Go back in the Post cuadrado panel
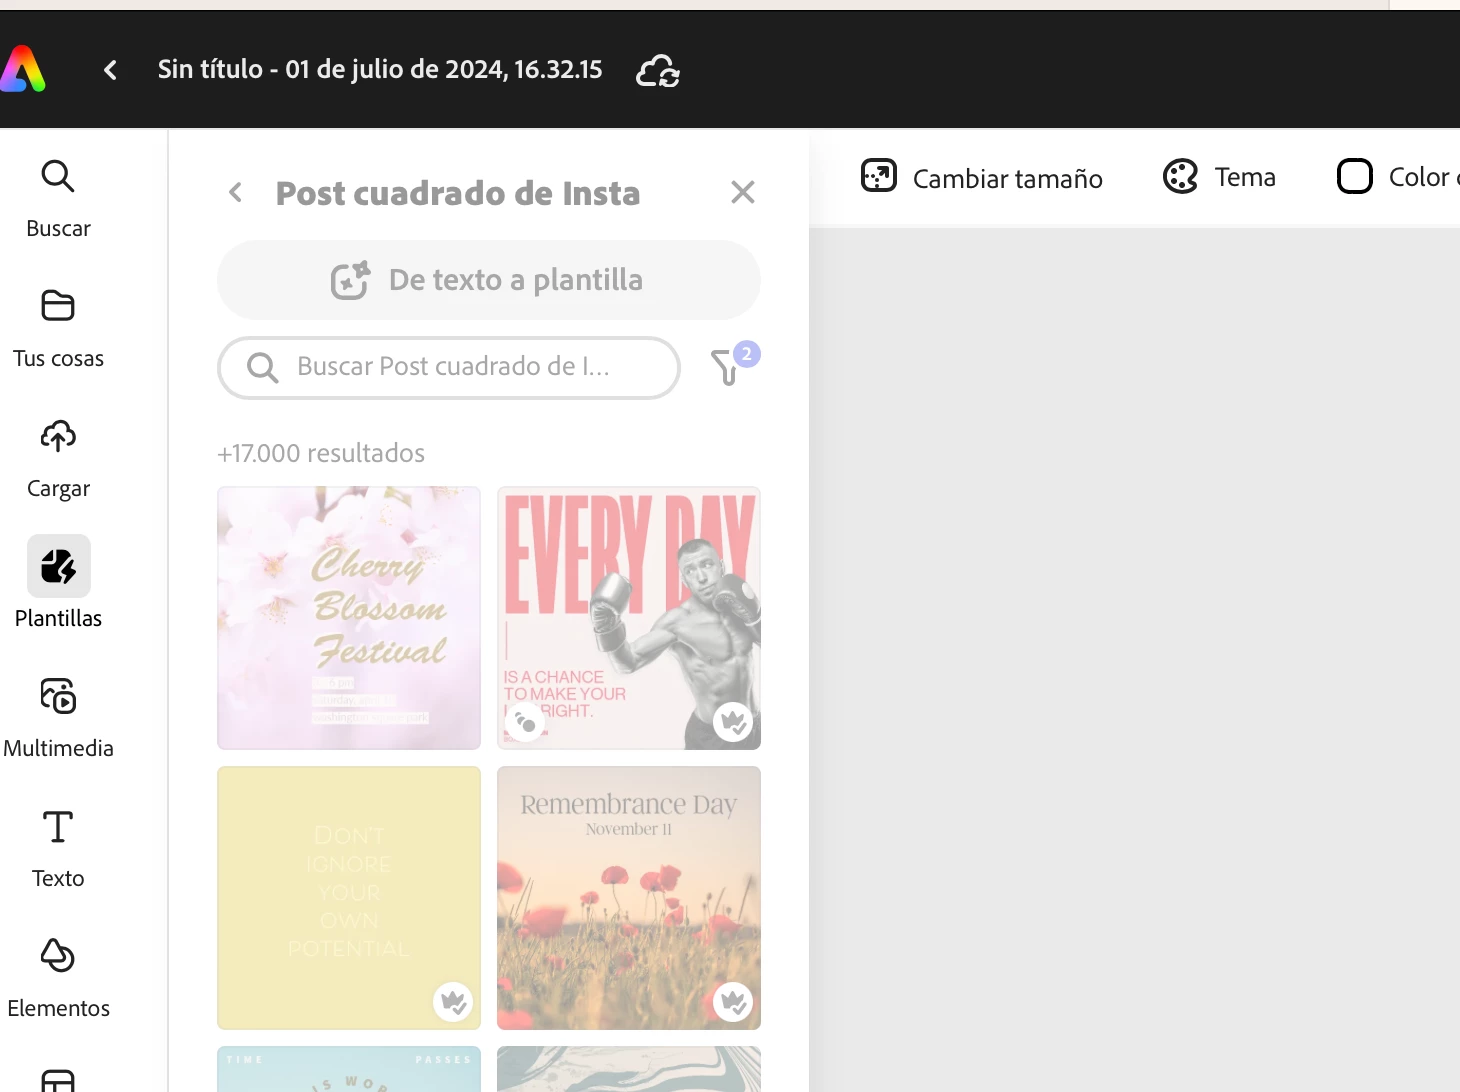 pos(236,192)
